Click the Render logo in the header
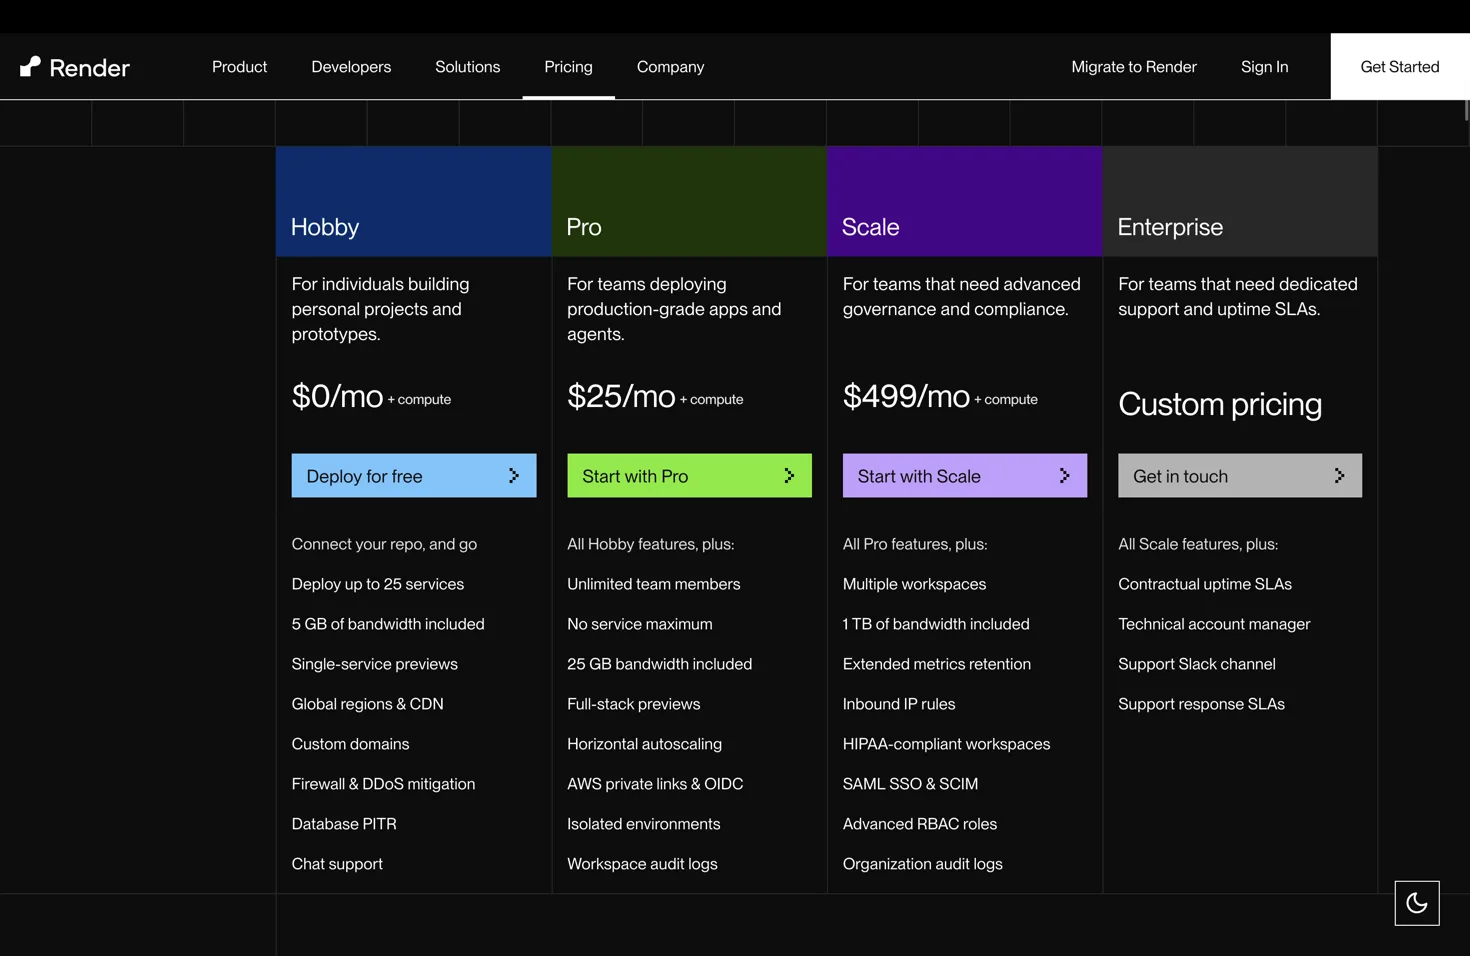Screen dimensions: 1470x956 coord(75,67)
